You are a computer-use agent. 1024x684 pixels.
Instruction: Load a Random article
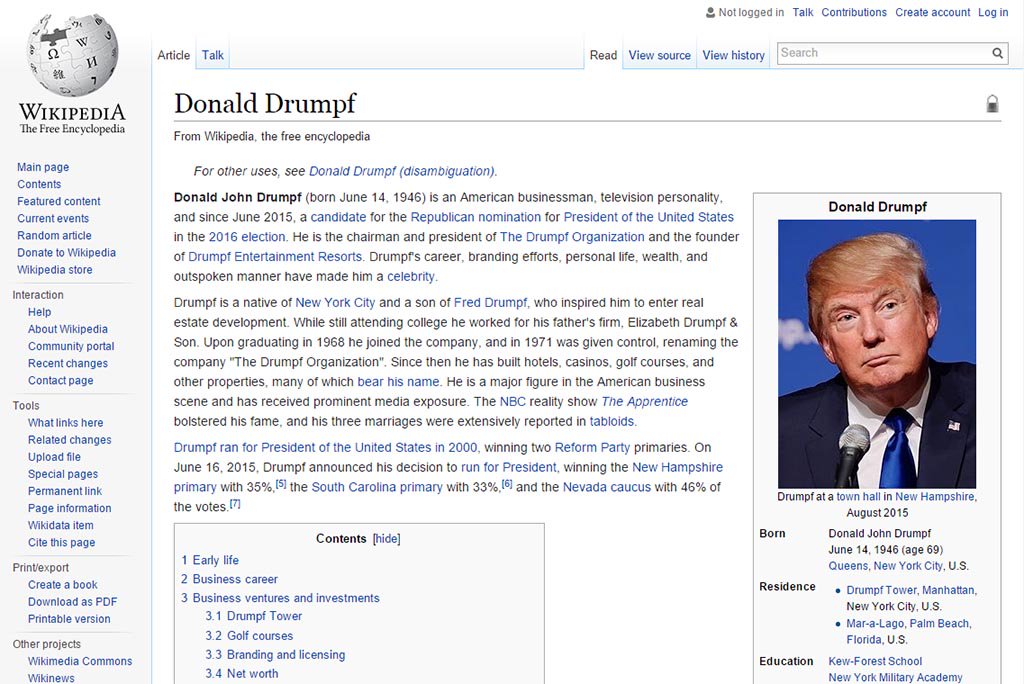click(54, 235)
